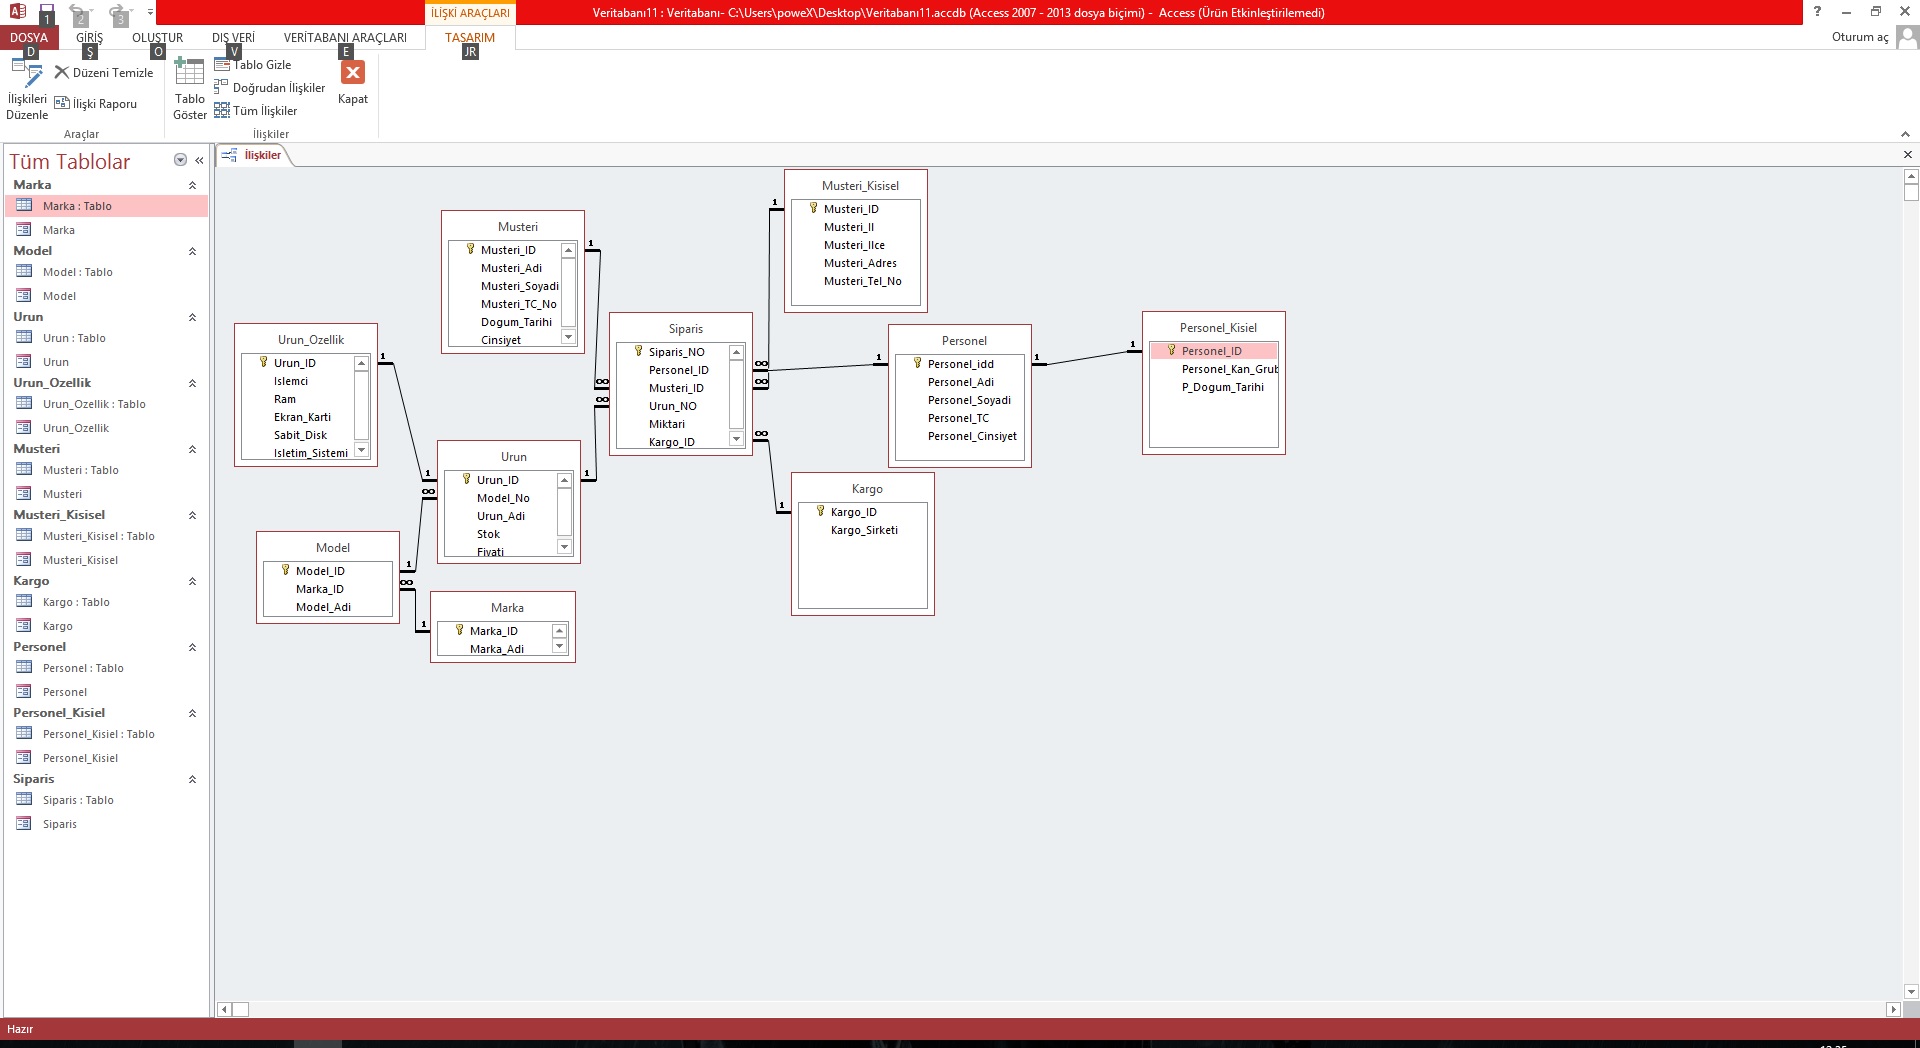1920x1048 pixels.
Task: Click Tüm İlişkiler all relationships tool
Action: tap(222, 111)
